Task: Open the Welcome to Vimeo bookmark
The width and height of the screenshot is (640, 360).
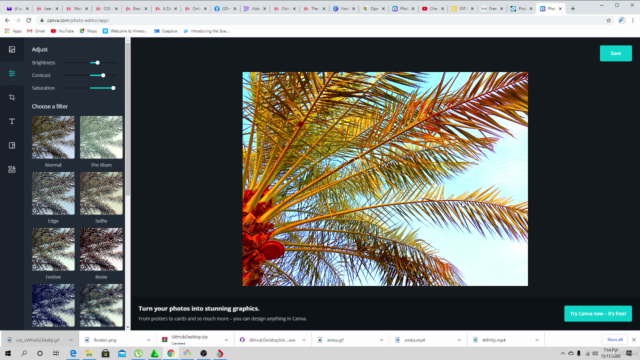Action: (125, 31)
